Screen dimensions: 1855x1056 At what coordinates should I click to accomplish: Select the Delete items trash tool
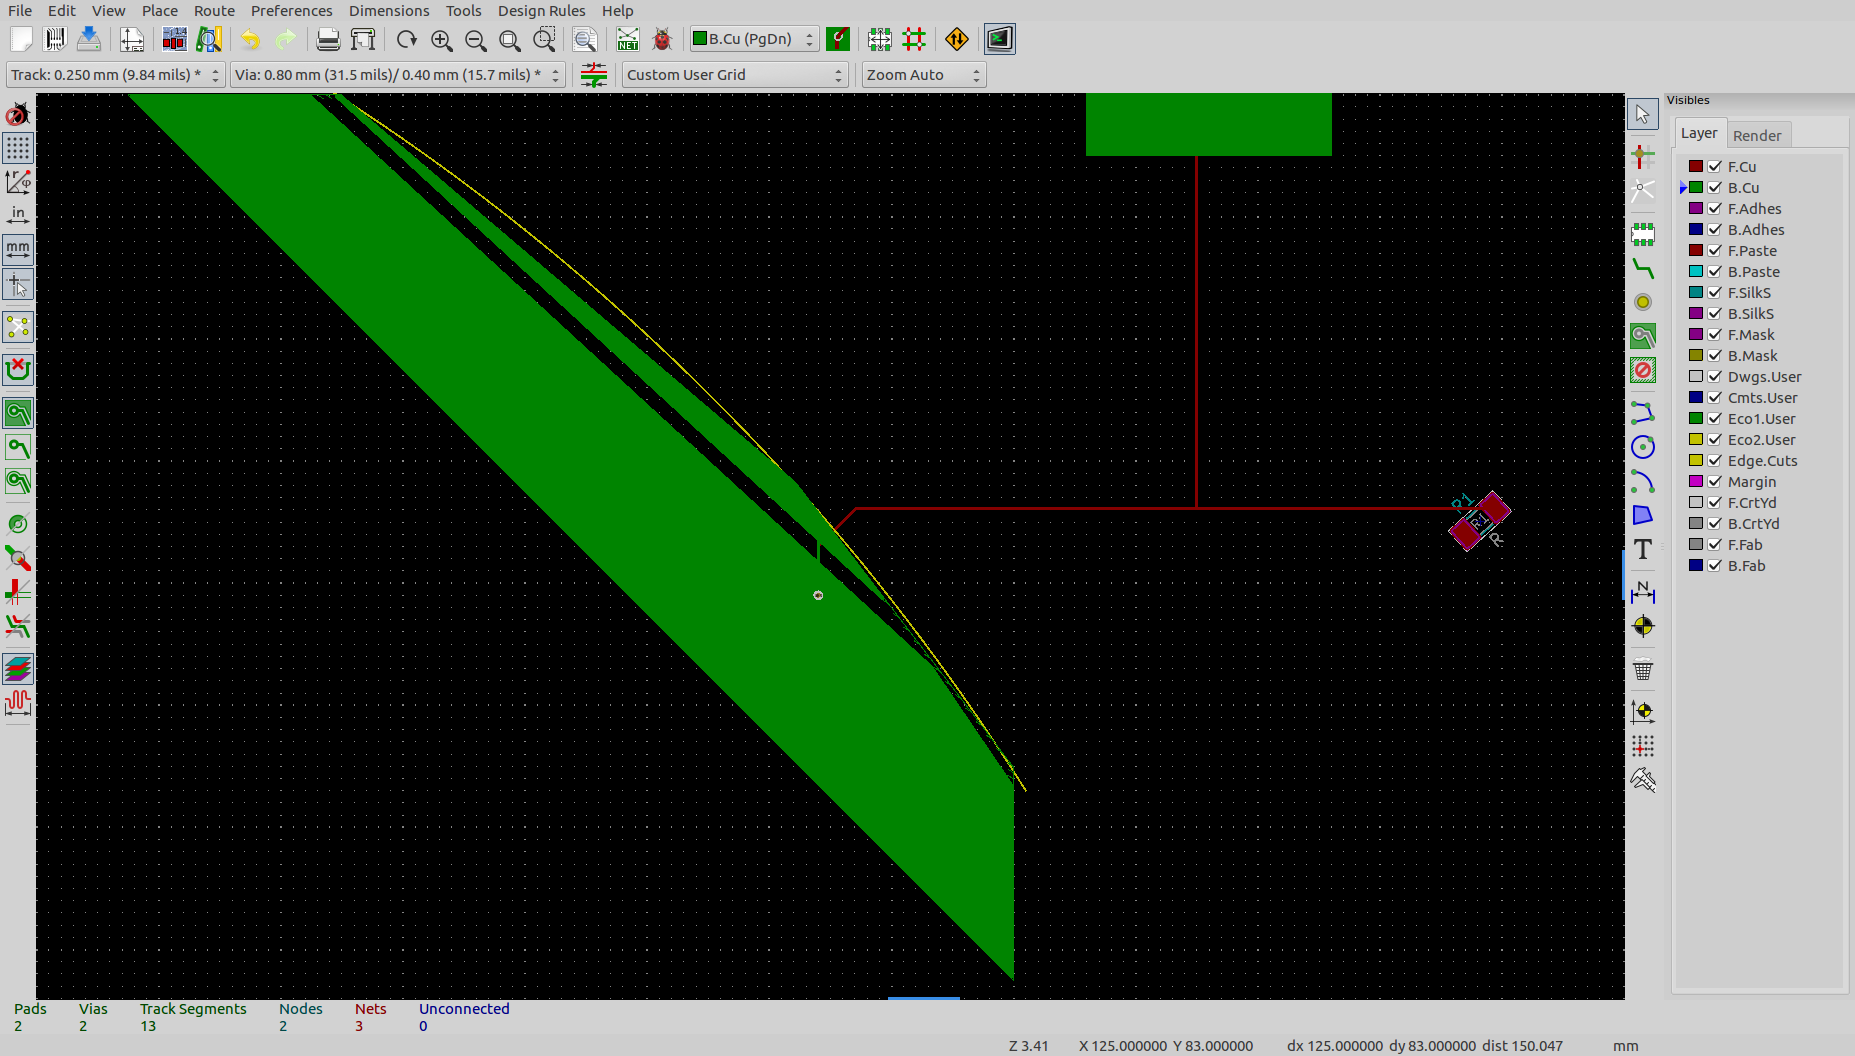tap(1642, 670)
